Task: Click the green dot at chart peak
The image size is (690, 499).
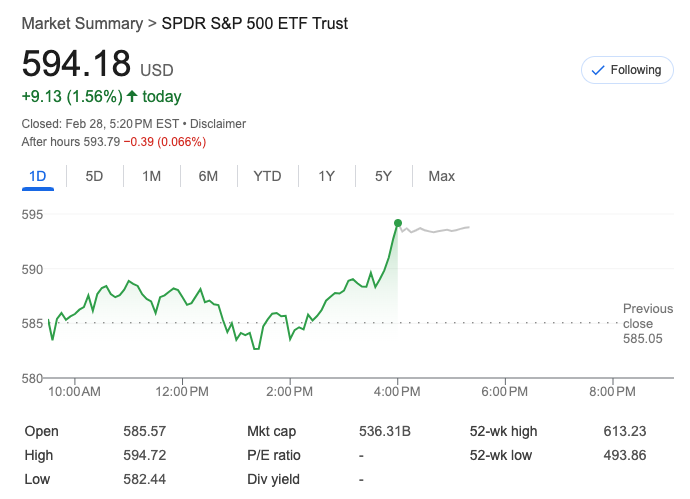Action: pos(398,223)
